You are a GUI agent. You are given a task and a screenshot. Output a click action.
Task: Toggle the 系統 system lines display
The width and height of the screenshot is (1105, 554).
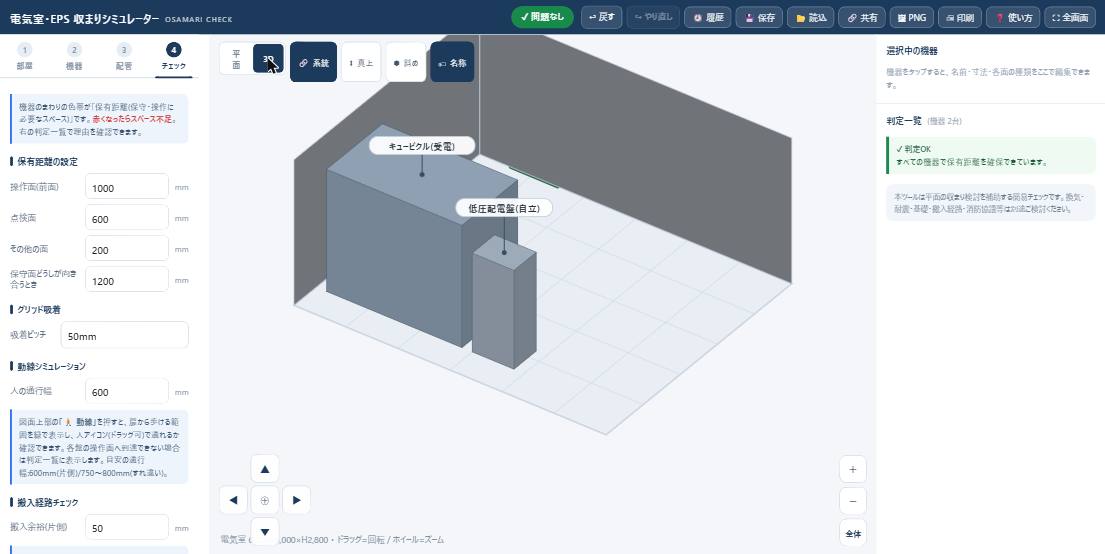click(x=314, y=63)
